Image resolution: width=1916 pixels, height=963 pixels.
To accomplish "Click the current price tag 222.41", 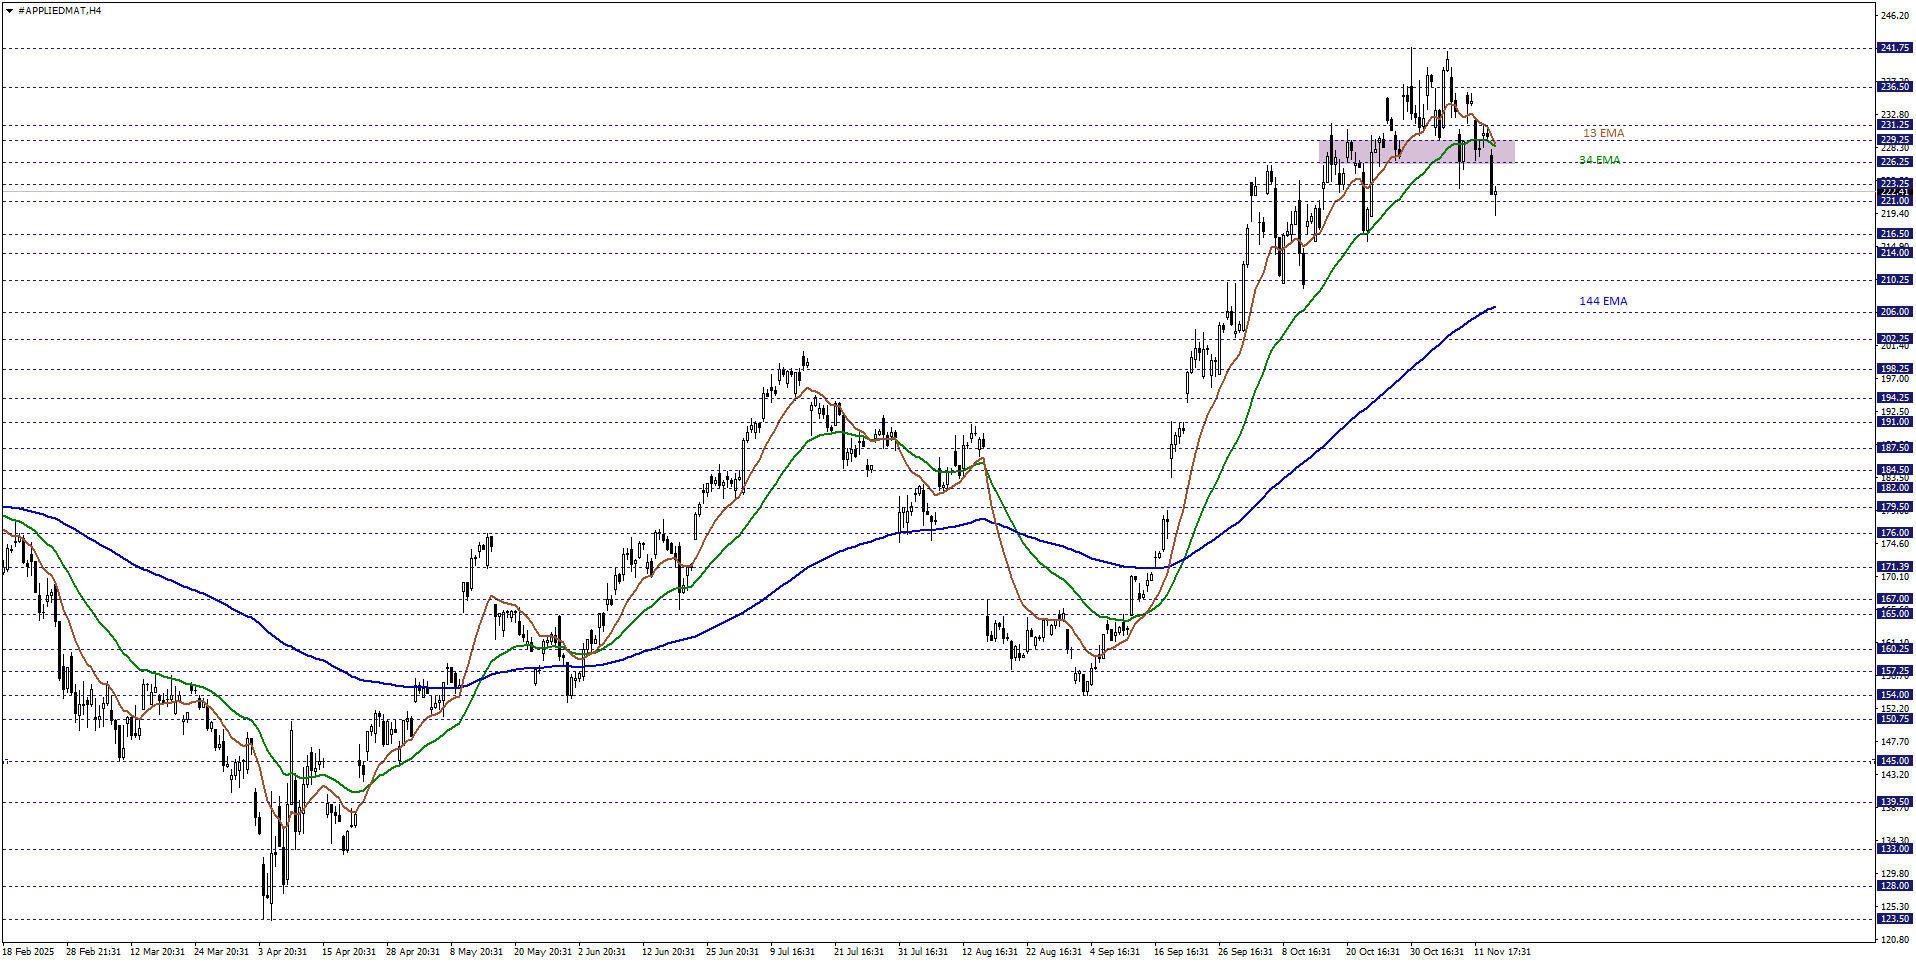I will [1895, 192].
